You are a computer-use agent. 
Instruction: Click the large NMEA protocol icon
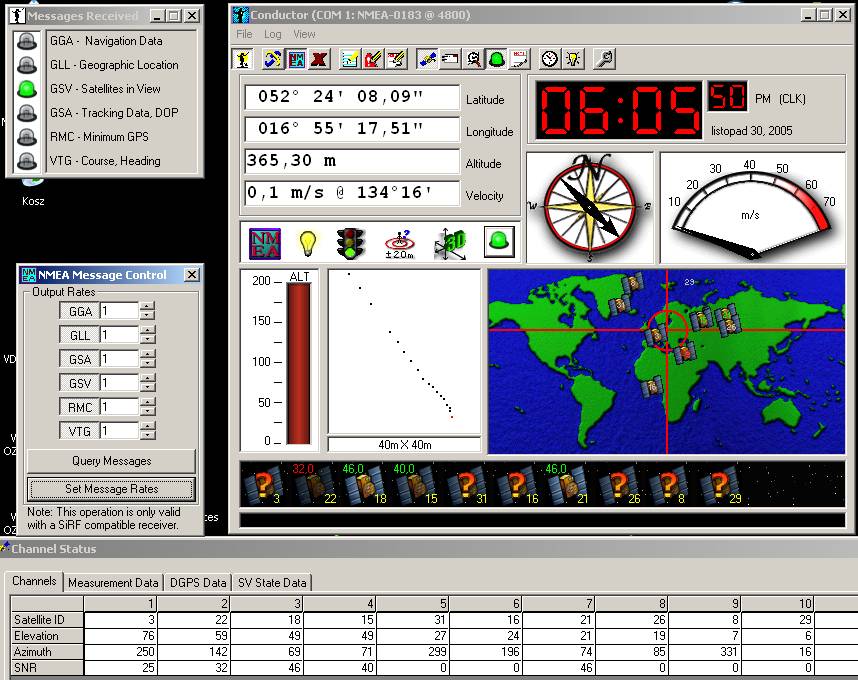264,243
